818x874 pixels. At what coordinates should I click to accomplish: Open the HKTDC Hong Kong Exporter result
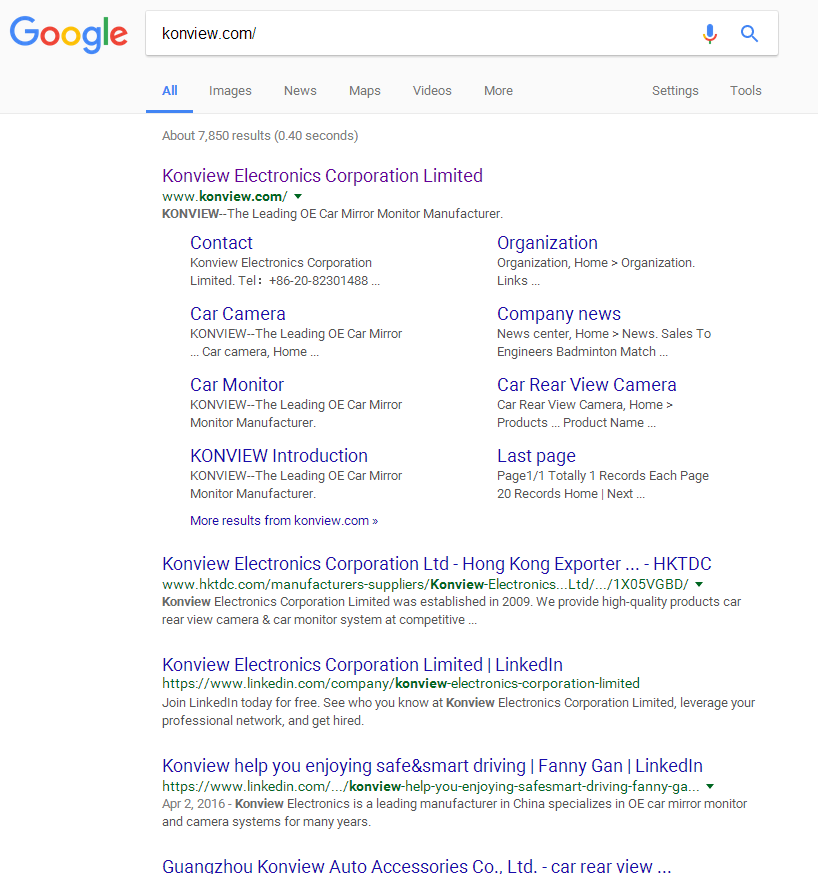pos(437,564)
